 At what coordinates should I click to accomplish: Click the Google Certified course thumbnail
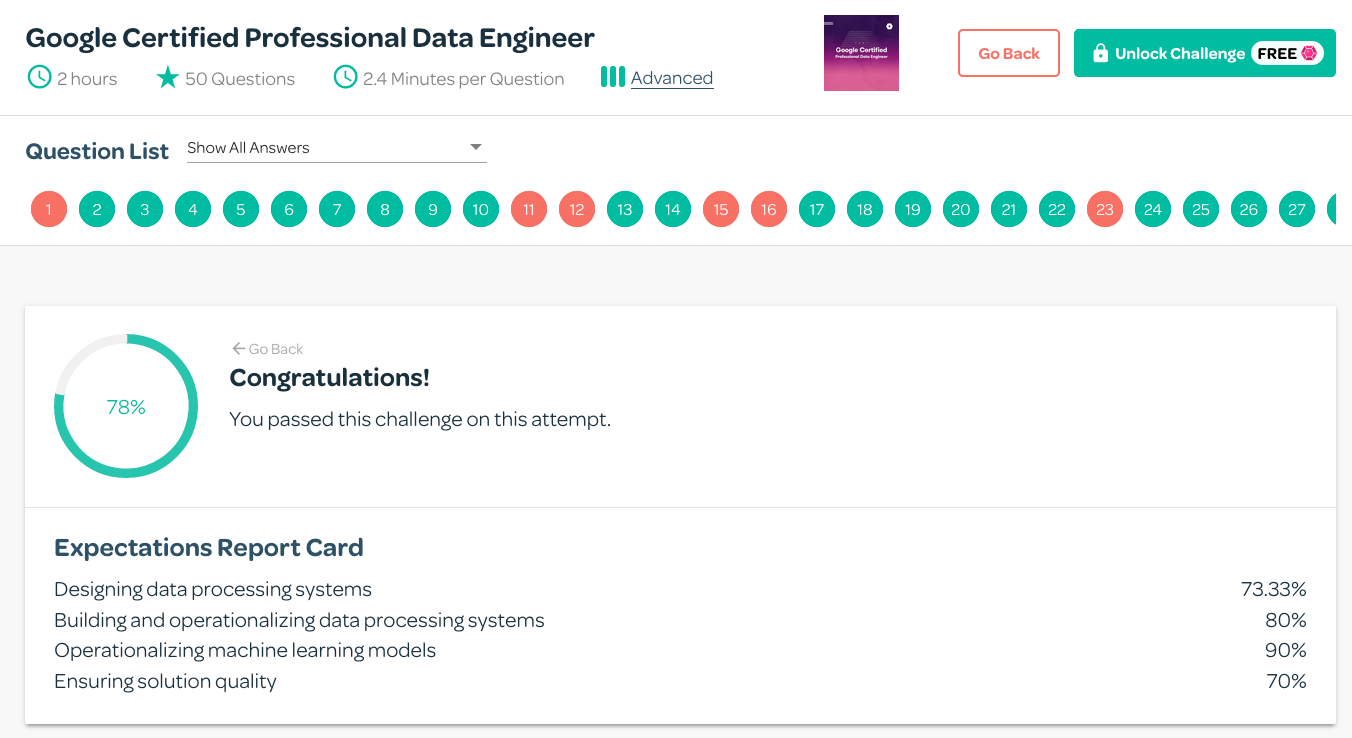[x=861, y=53]
